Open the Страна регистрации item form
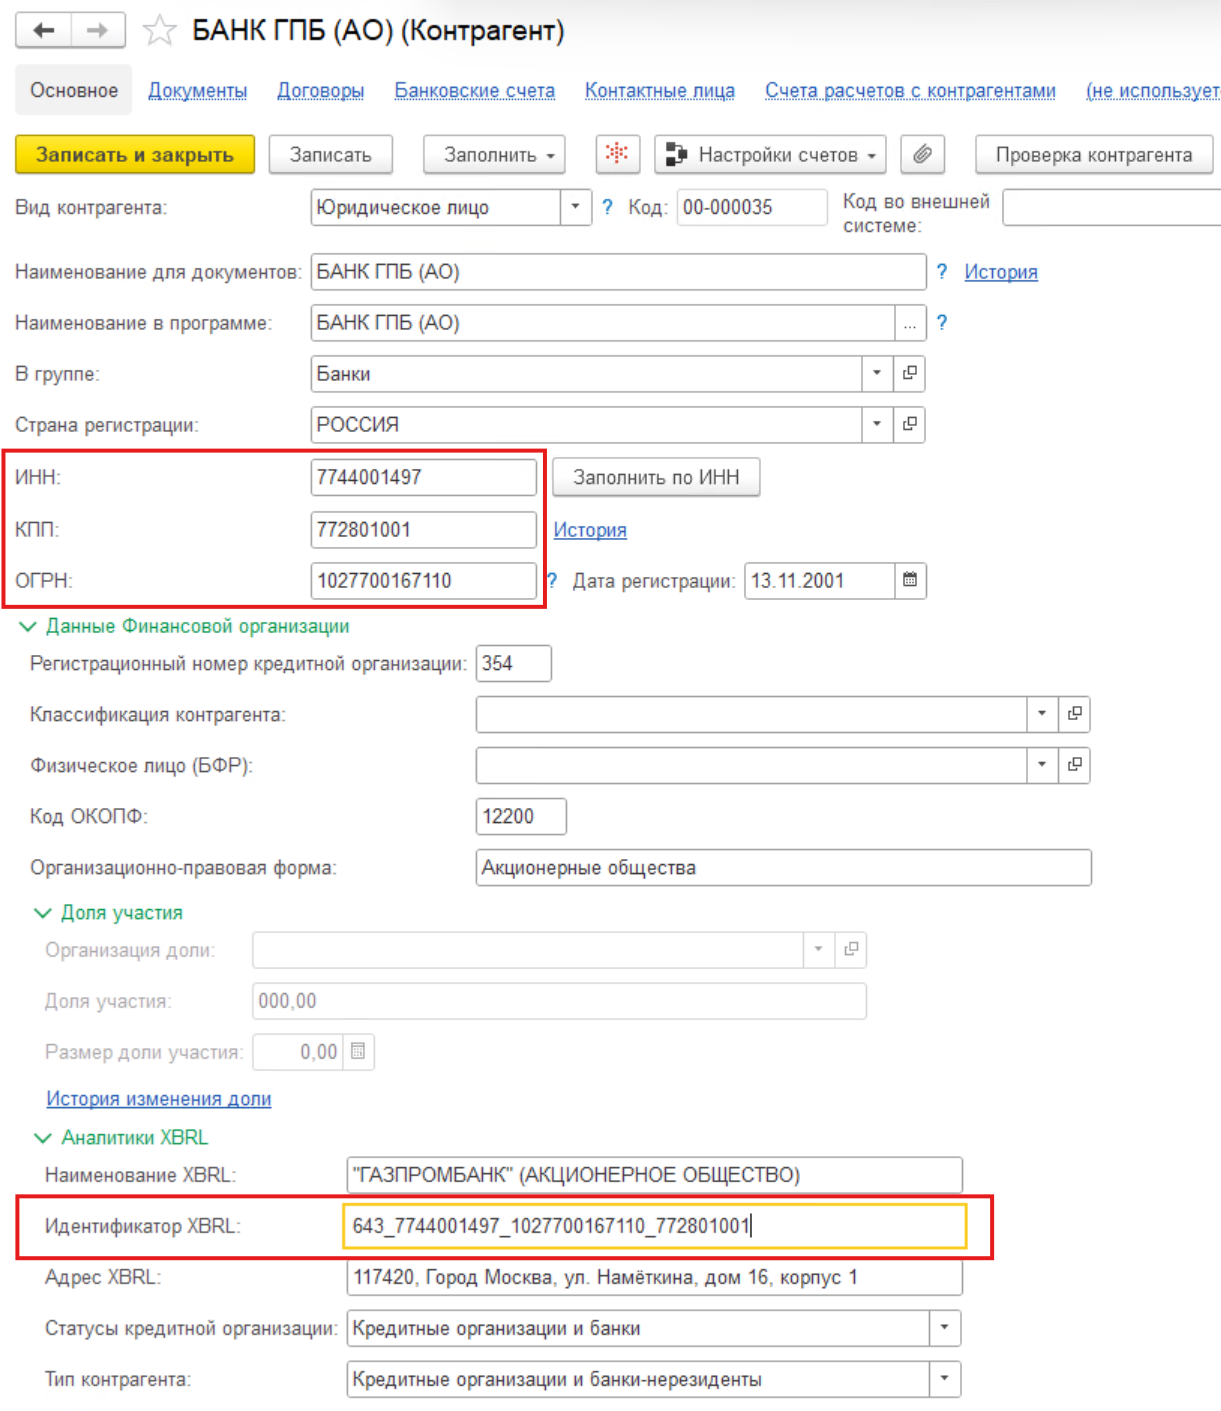 coord(910,424)
